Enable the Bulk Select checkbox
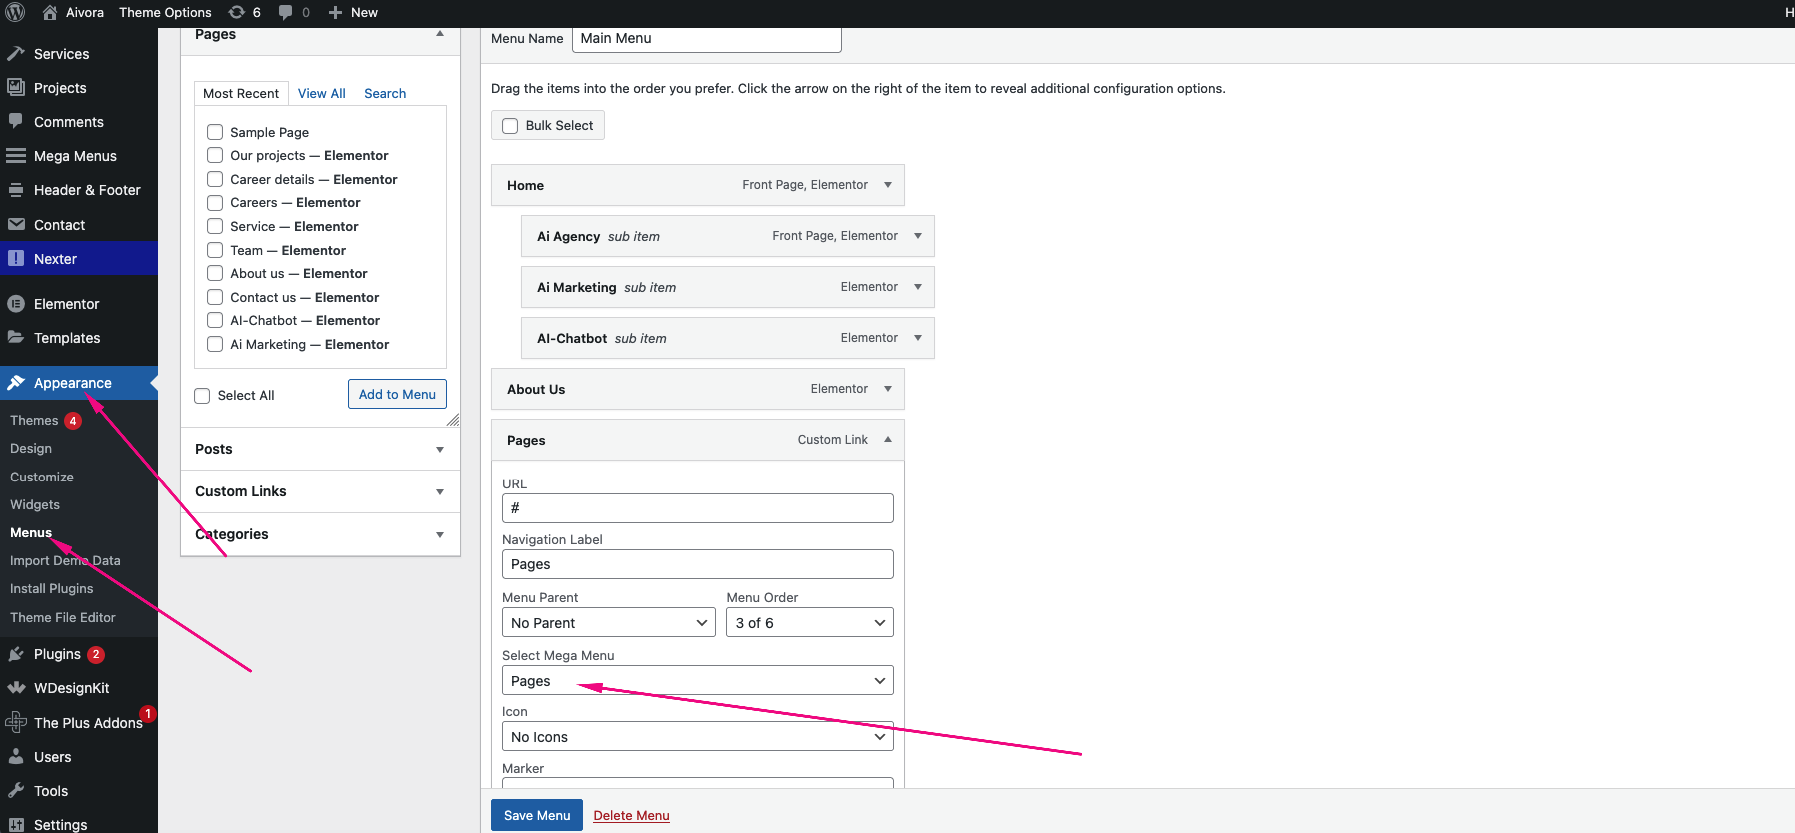Image resolution: width=1795 pixels, height=833 pixels. (x=510, y=126)
